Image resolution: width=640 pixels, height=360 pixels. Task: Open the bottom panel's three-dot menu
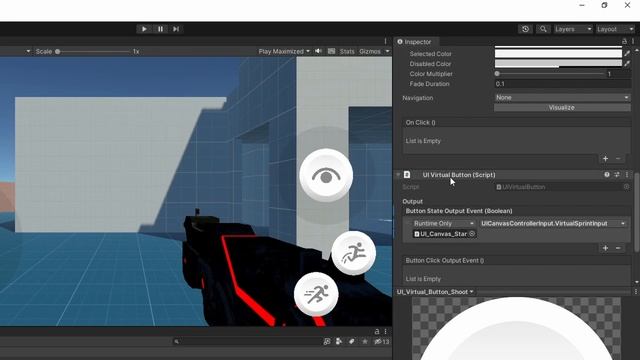(x=385, y=331)
